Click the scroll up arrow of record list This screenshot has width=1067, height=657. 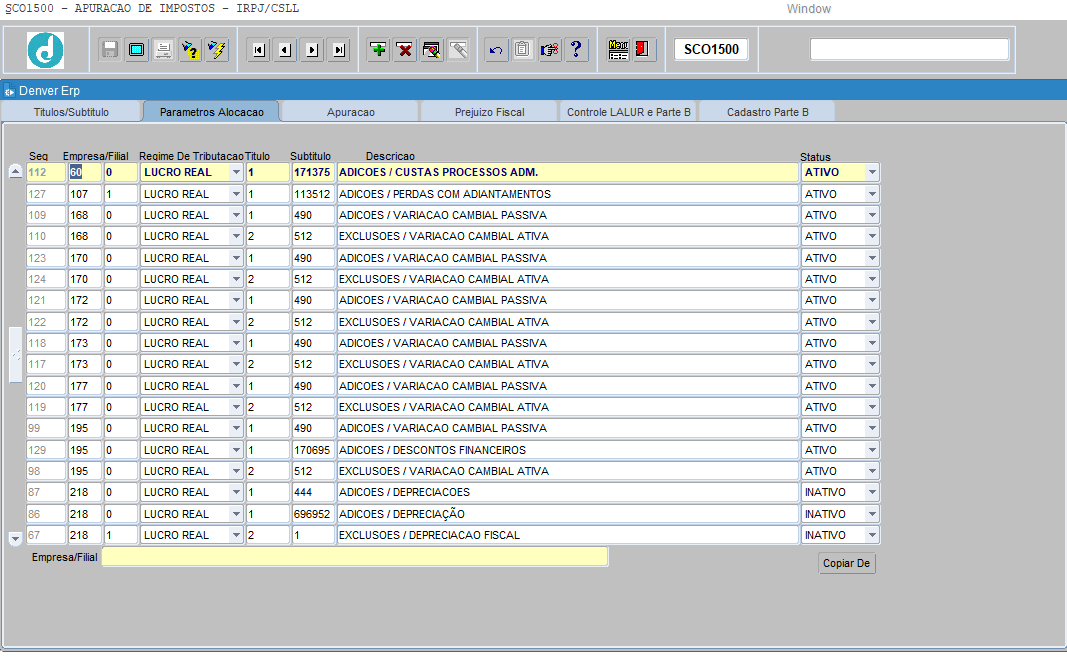(15, 172)
